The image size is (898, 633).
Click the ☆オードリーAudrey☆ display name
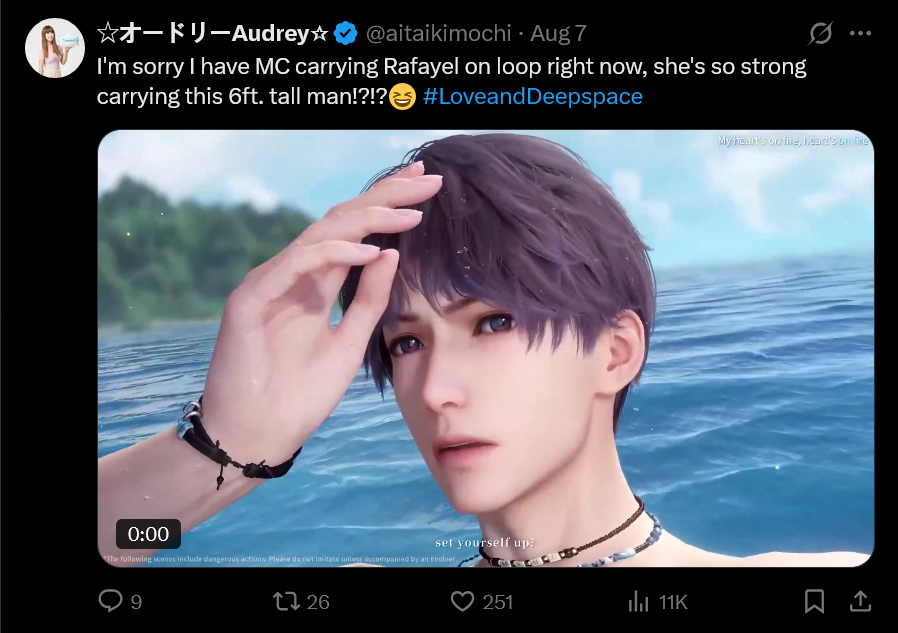coord(212,33)
